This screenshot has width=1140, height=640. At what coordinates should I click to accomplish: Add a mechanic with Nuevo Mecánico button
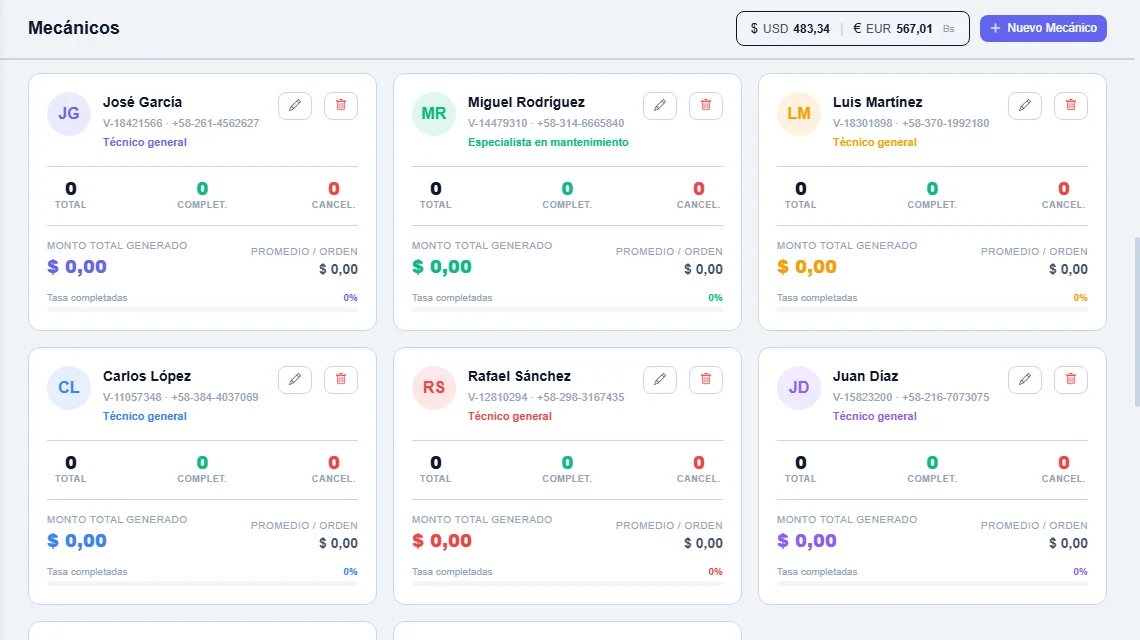(1043, 28)
